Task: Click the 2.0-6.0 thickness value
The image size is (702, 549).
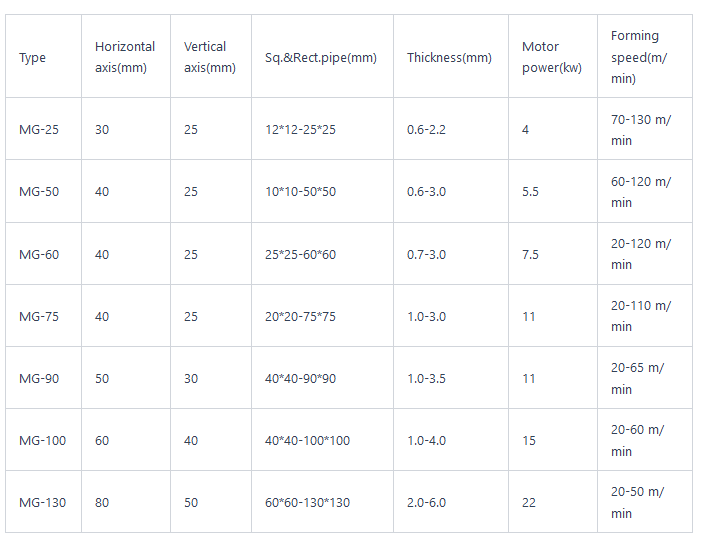Action: [x=426, y=503]
